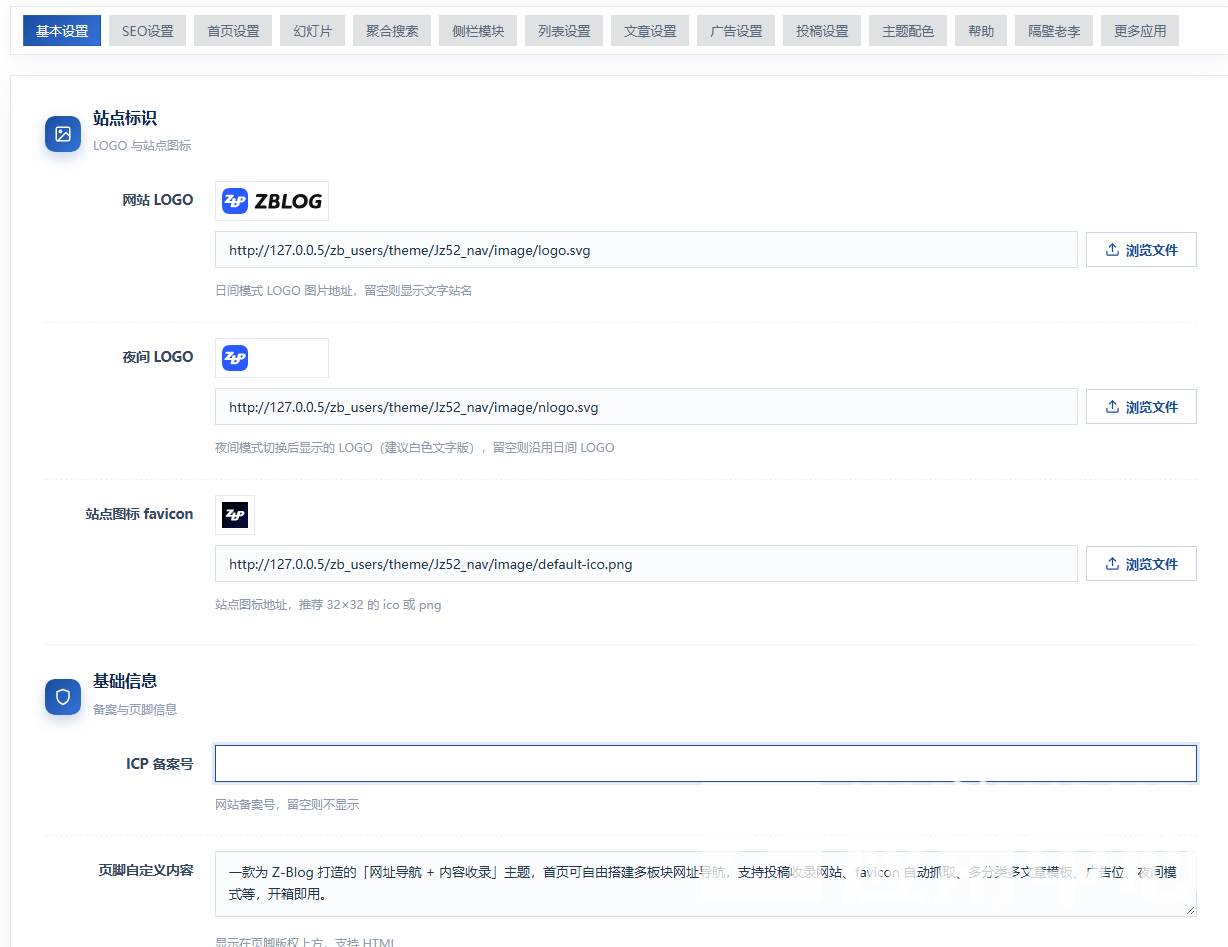The height and width of the screenshot is (947, 1228).
Task: Focus the 夜间 LOGO URL field
Action: pos(646,407)
